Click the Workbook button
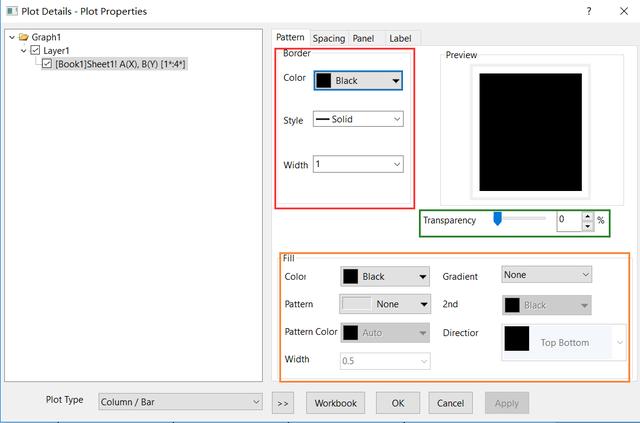 pos(336,403)
